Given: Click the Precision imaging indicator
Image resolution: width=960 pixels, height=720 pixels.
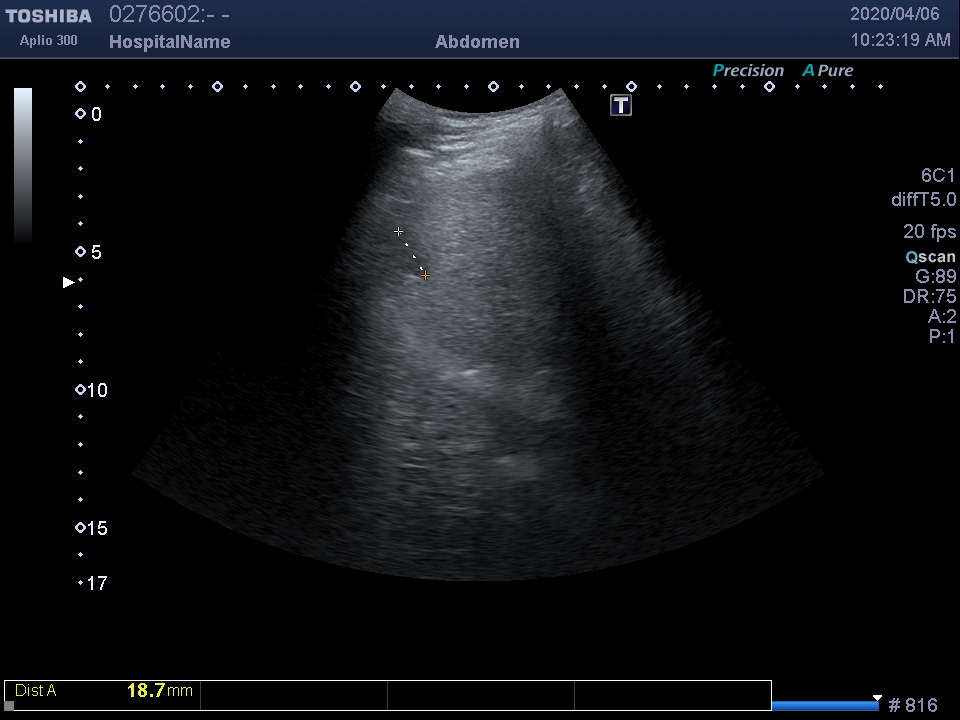Looking at the screenshot, I should (x=748, y=70).
